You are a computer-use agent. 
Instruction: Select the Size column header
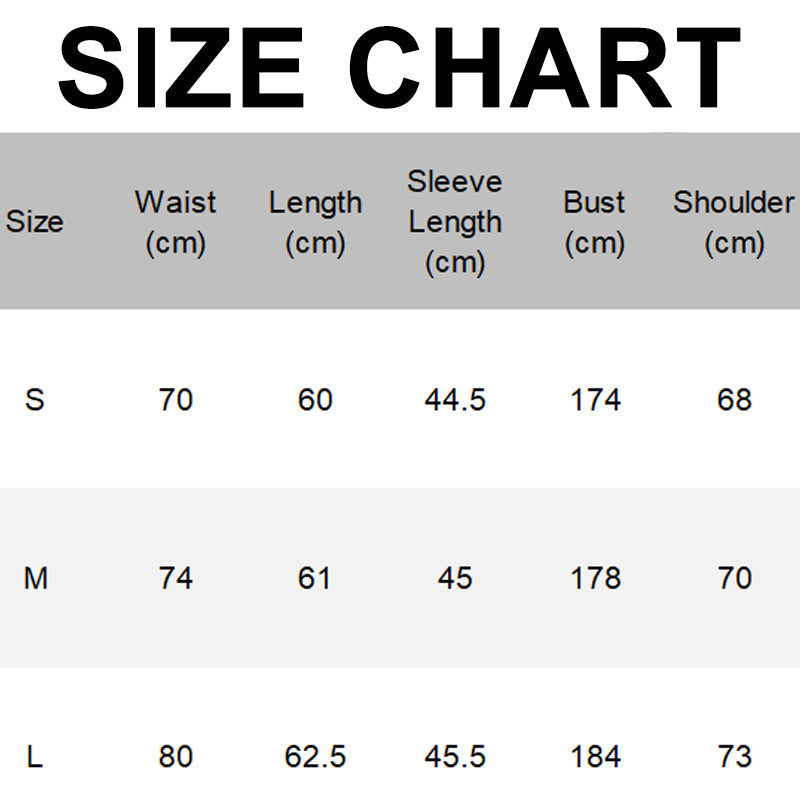[35, 221]
